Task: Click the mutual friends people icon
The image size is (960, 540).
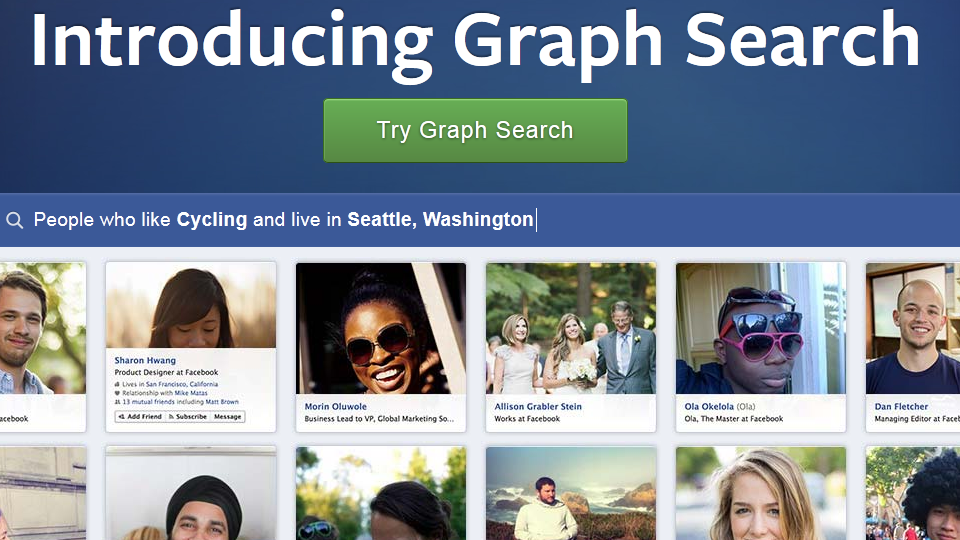Action: tap(118, 402)
